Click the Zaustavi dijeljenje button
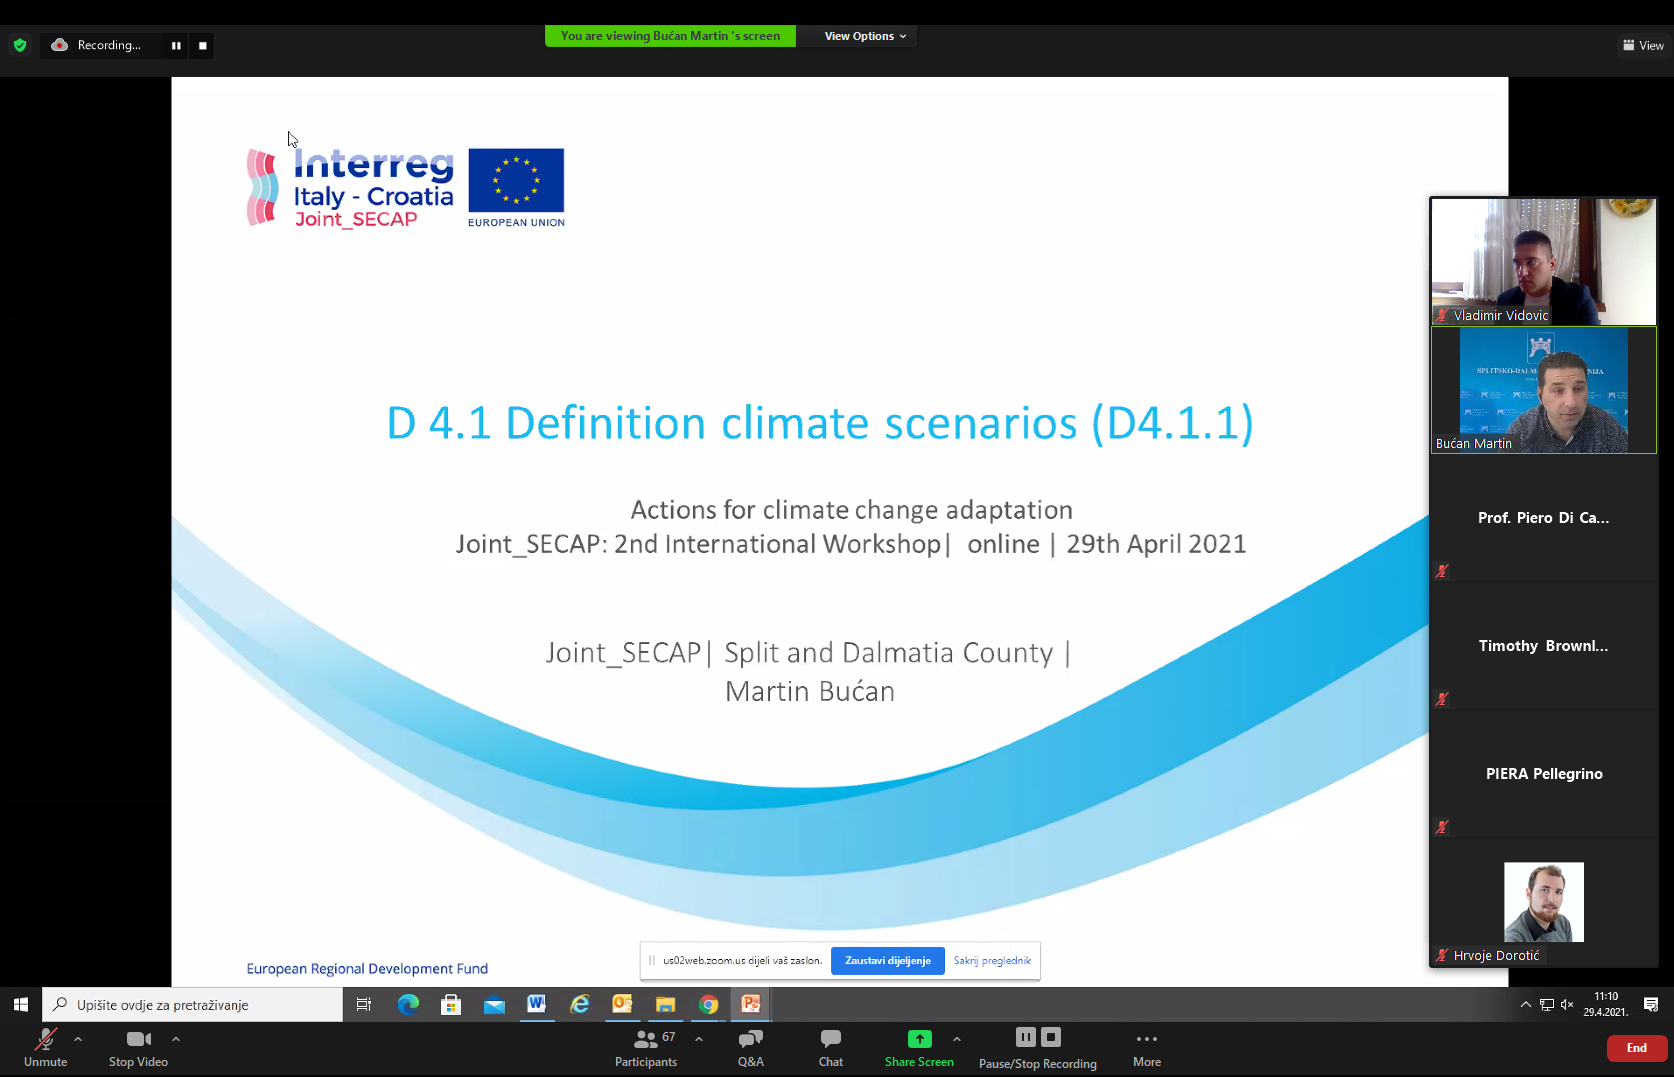This screenshot has width=1674, height=1077. [887, 961]
